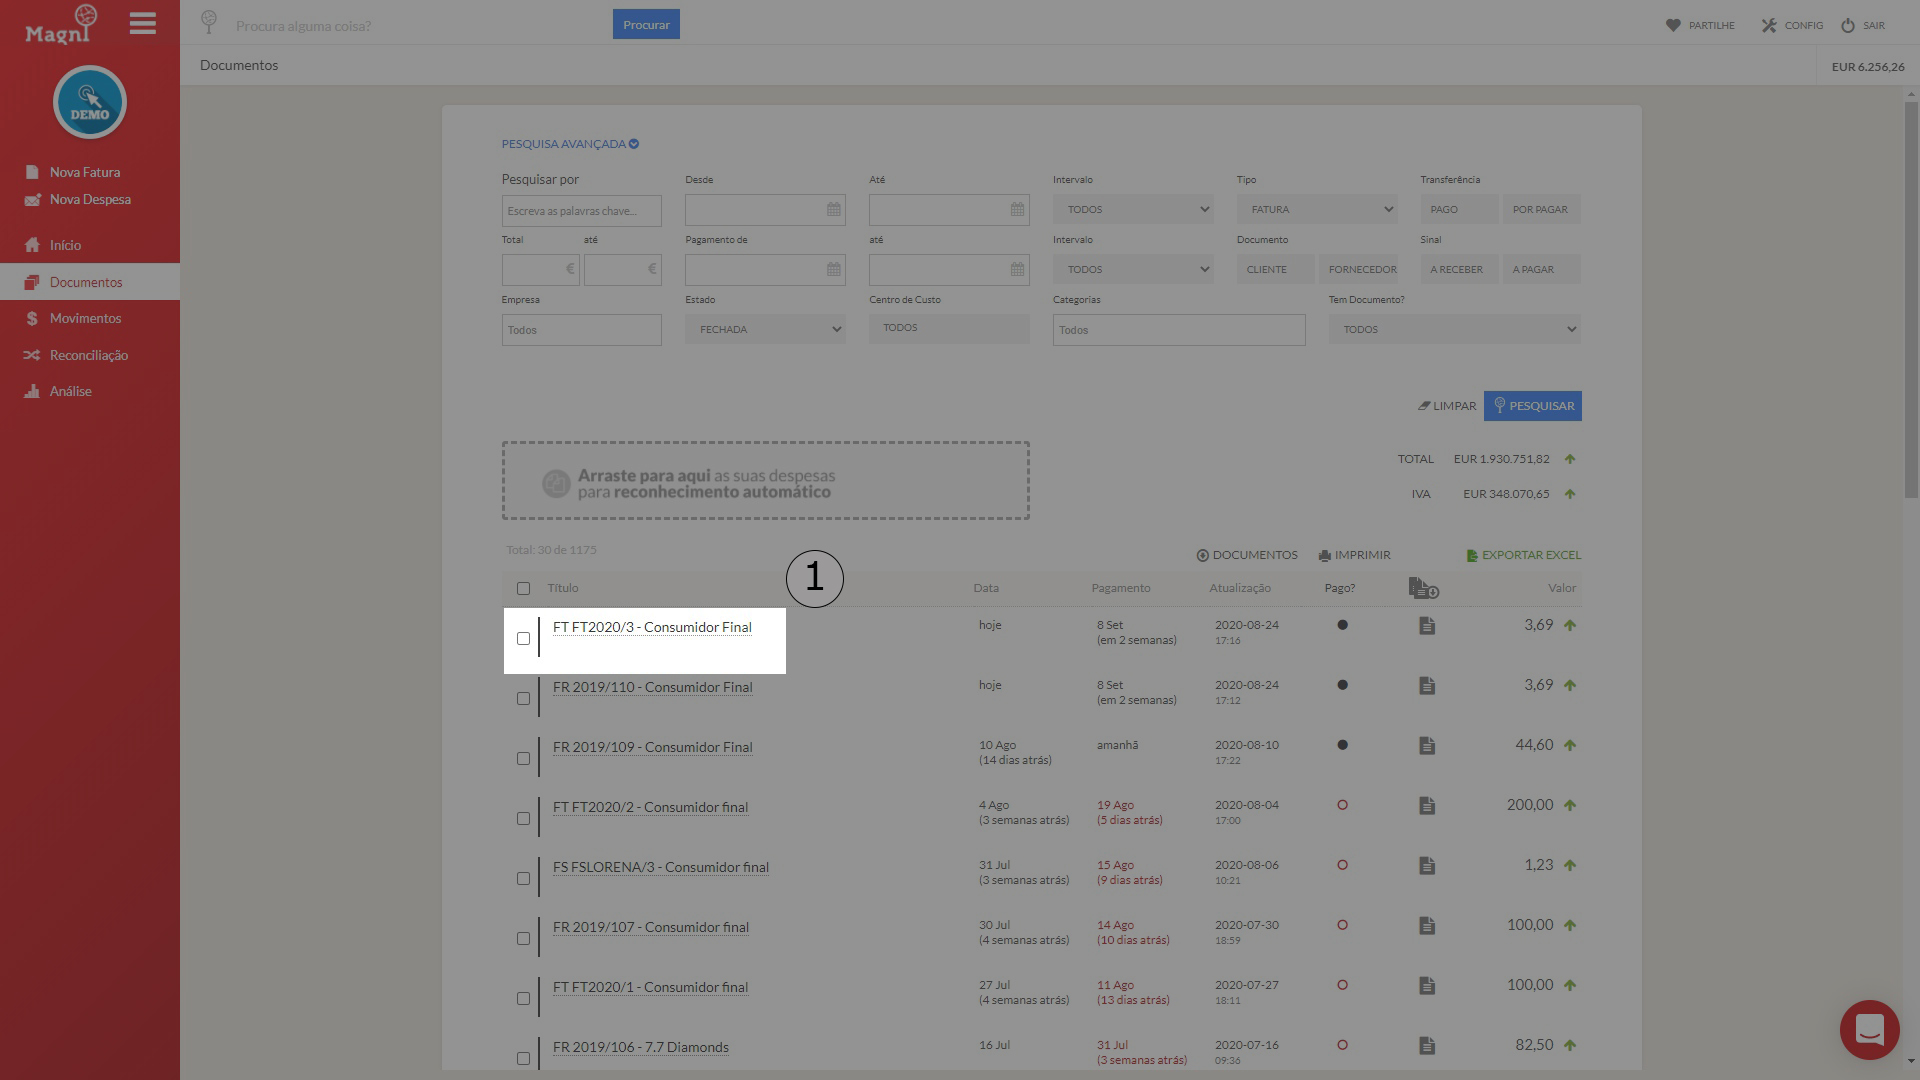Click the document icon for FT FT2020/3
This screenshot has height=1080, width=1920.
[x=1427, y=626]
